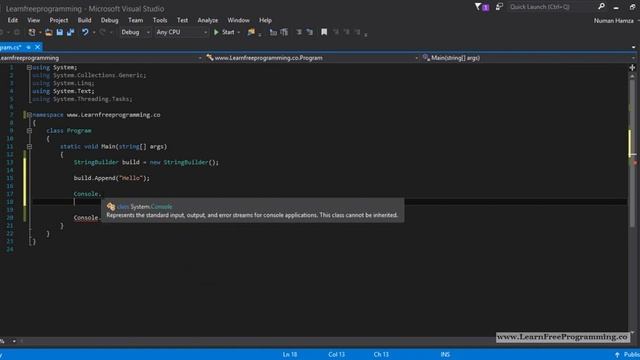The width and height of the screenshot is (640, 360).
Task: Click the New Project toolbar icon
Action: click(x=32, y=32)
